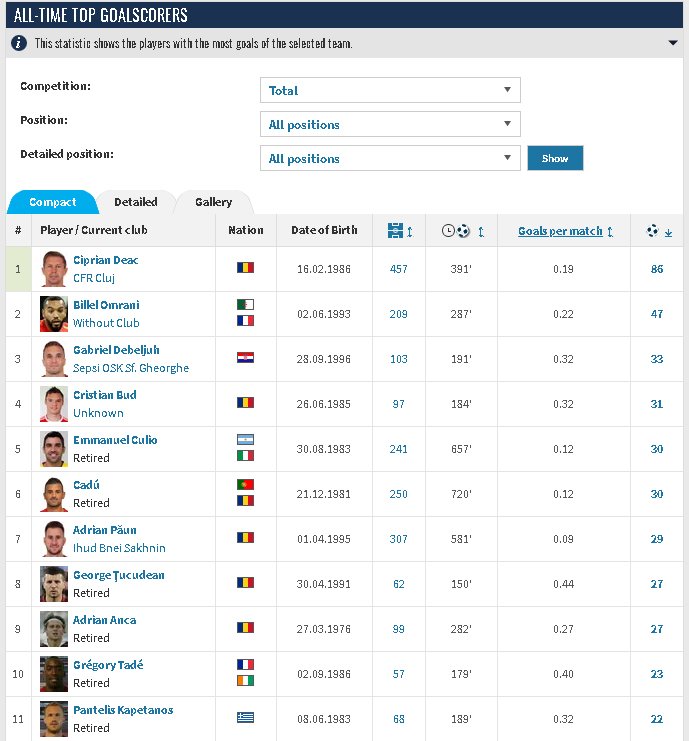Click the info icon beside statistic description
Viewport: 689px width, 741px height.
[18, 43]
